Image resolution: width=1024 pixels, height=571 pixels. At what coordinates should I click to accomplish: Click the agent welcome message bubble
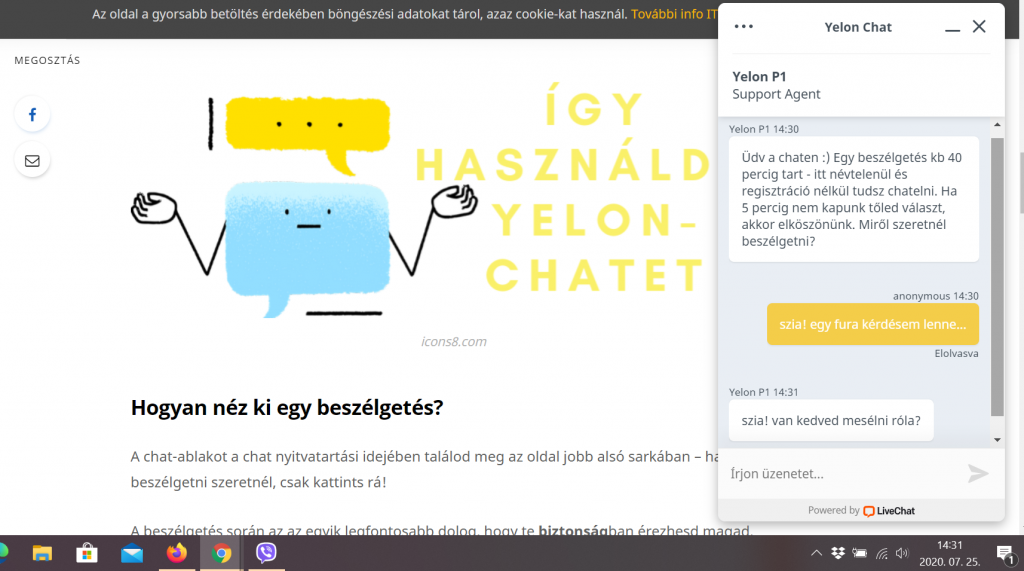coord(854,199)
